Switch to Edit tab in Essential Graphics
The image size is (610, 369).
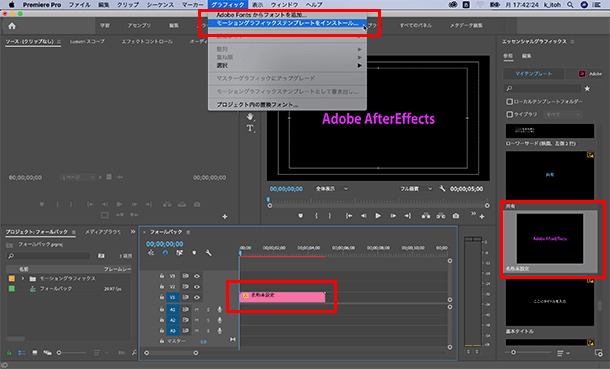(x=526, y=56)
